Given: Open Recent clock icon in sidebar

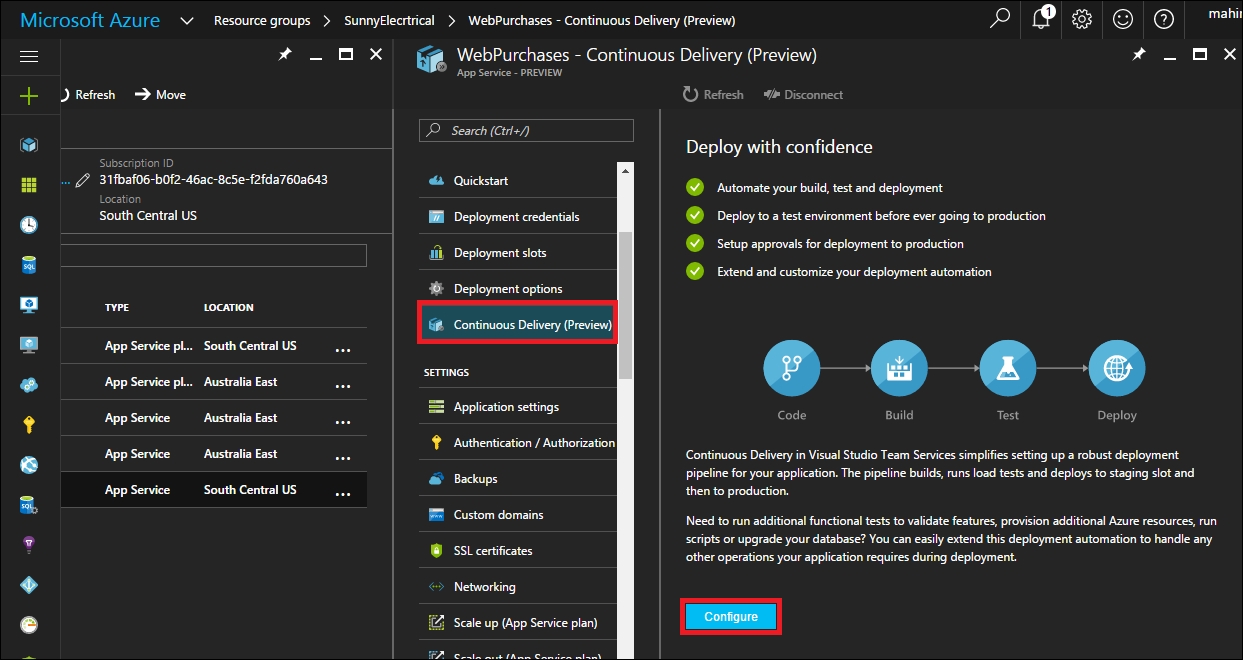Looking at the screenshot, I should 29,225.
